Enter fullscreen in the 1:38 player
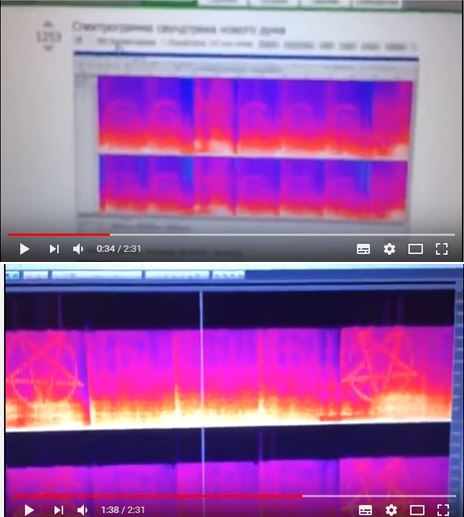 443,510
